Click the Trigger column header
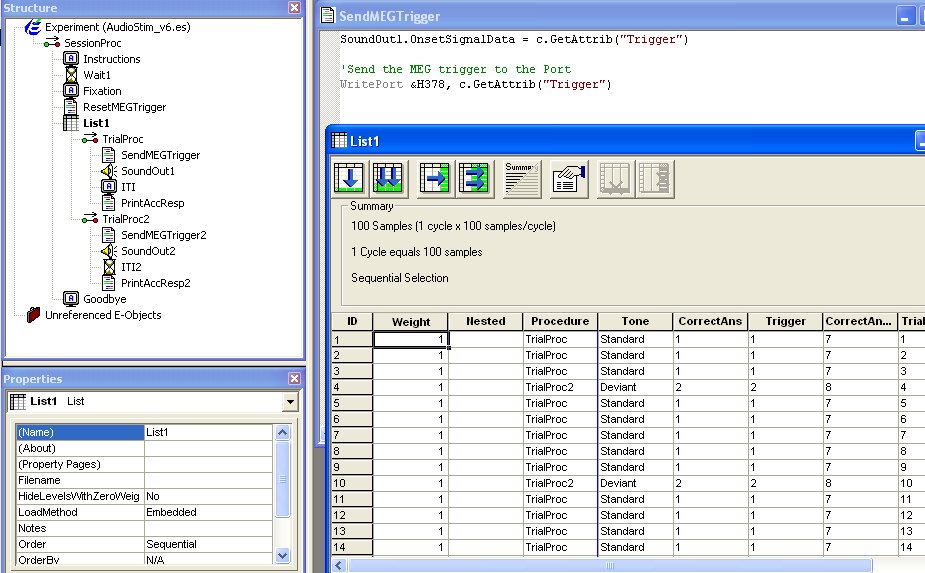925x573 pixels. click(785, 321)
